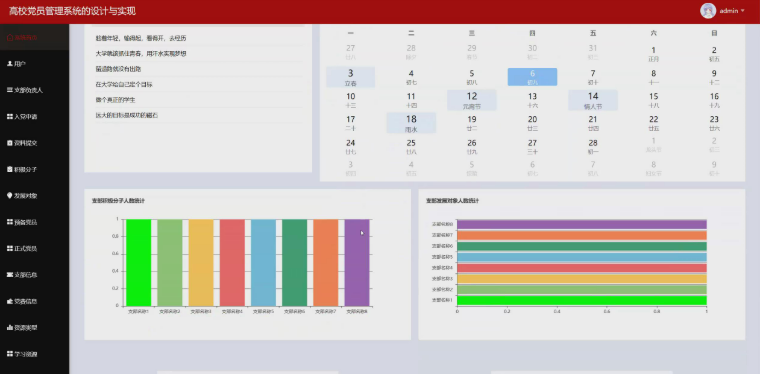Pick calendar date 13 十六
The width and height of the screenshot is (760, 374).
(532, 100)
